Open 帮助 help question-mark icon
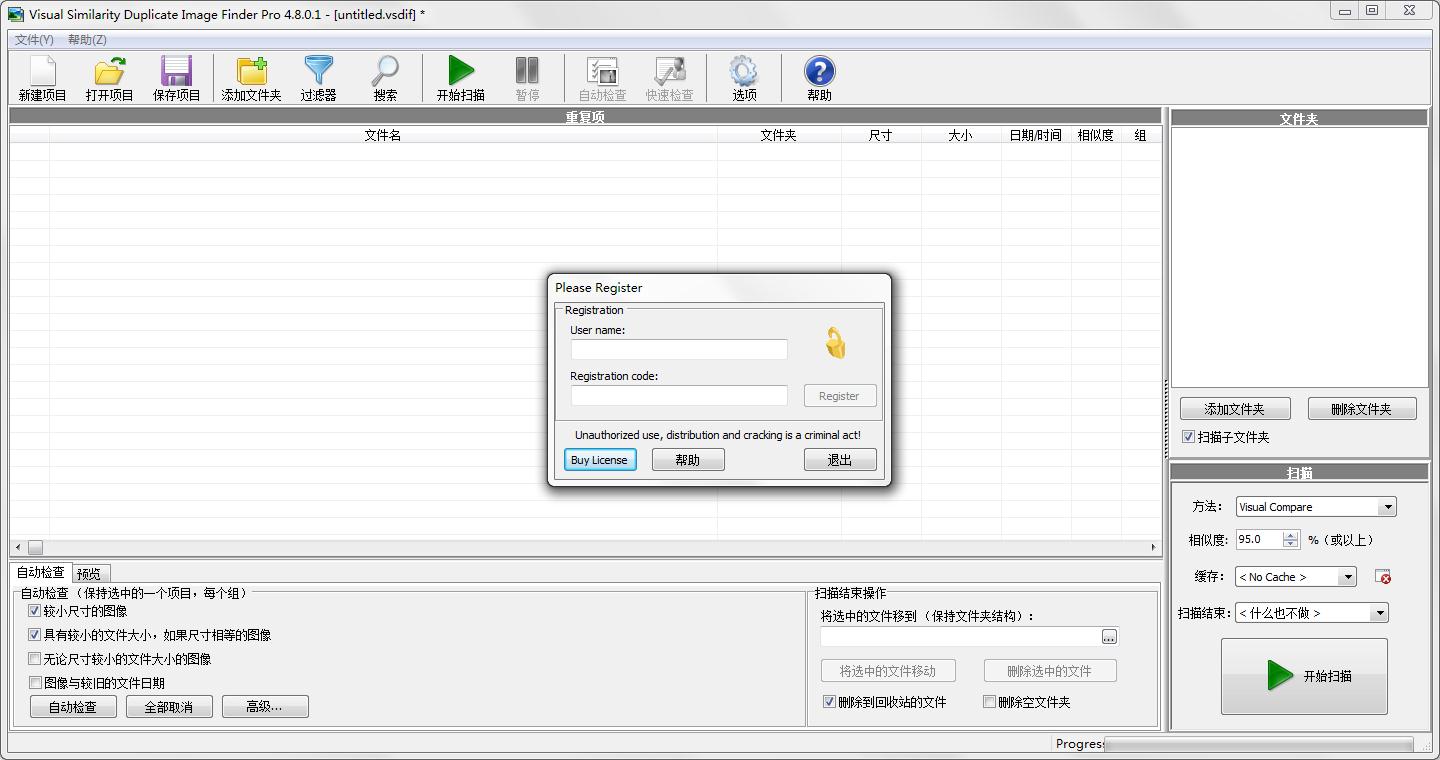The image size is (1440, 760). click(819, 78)
